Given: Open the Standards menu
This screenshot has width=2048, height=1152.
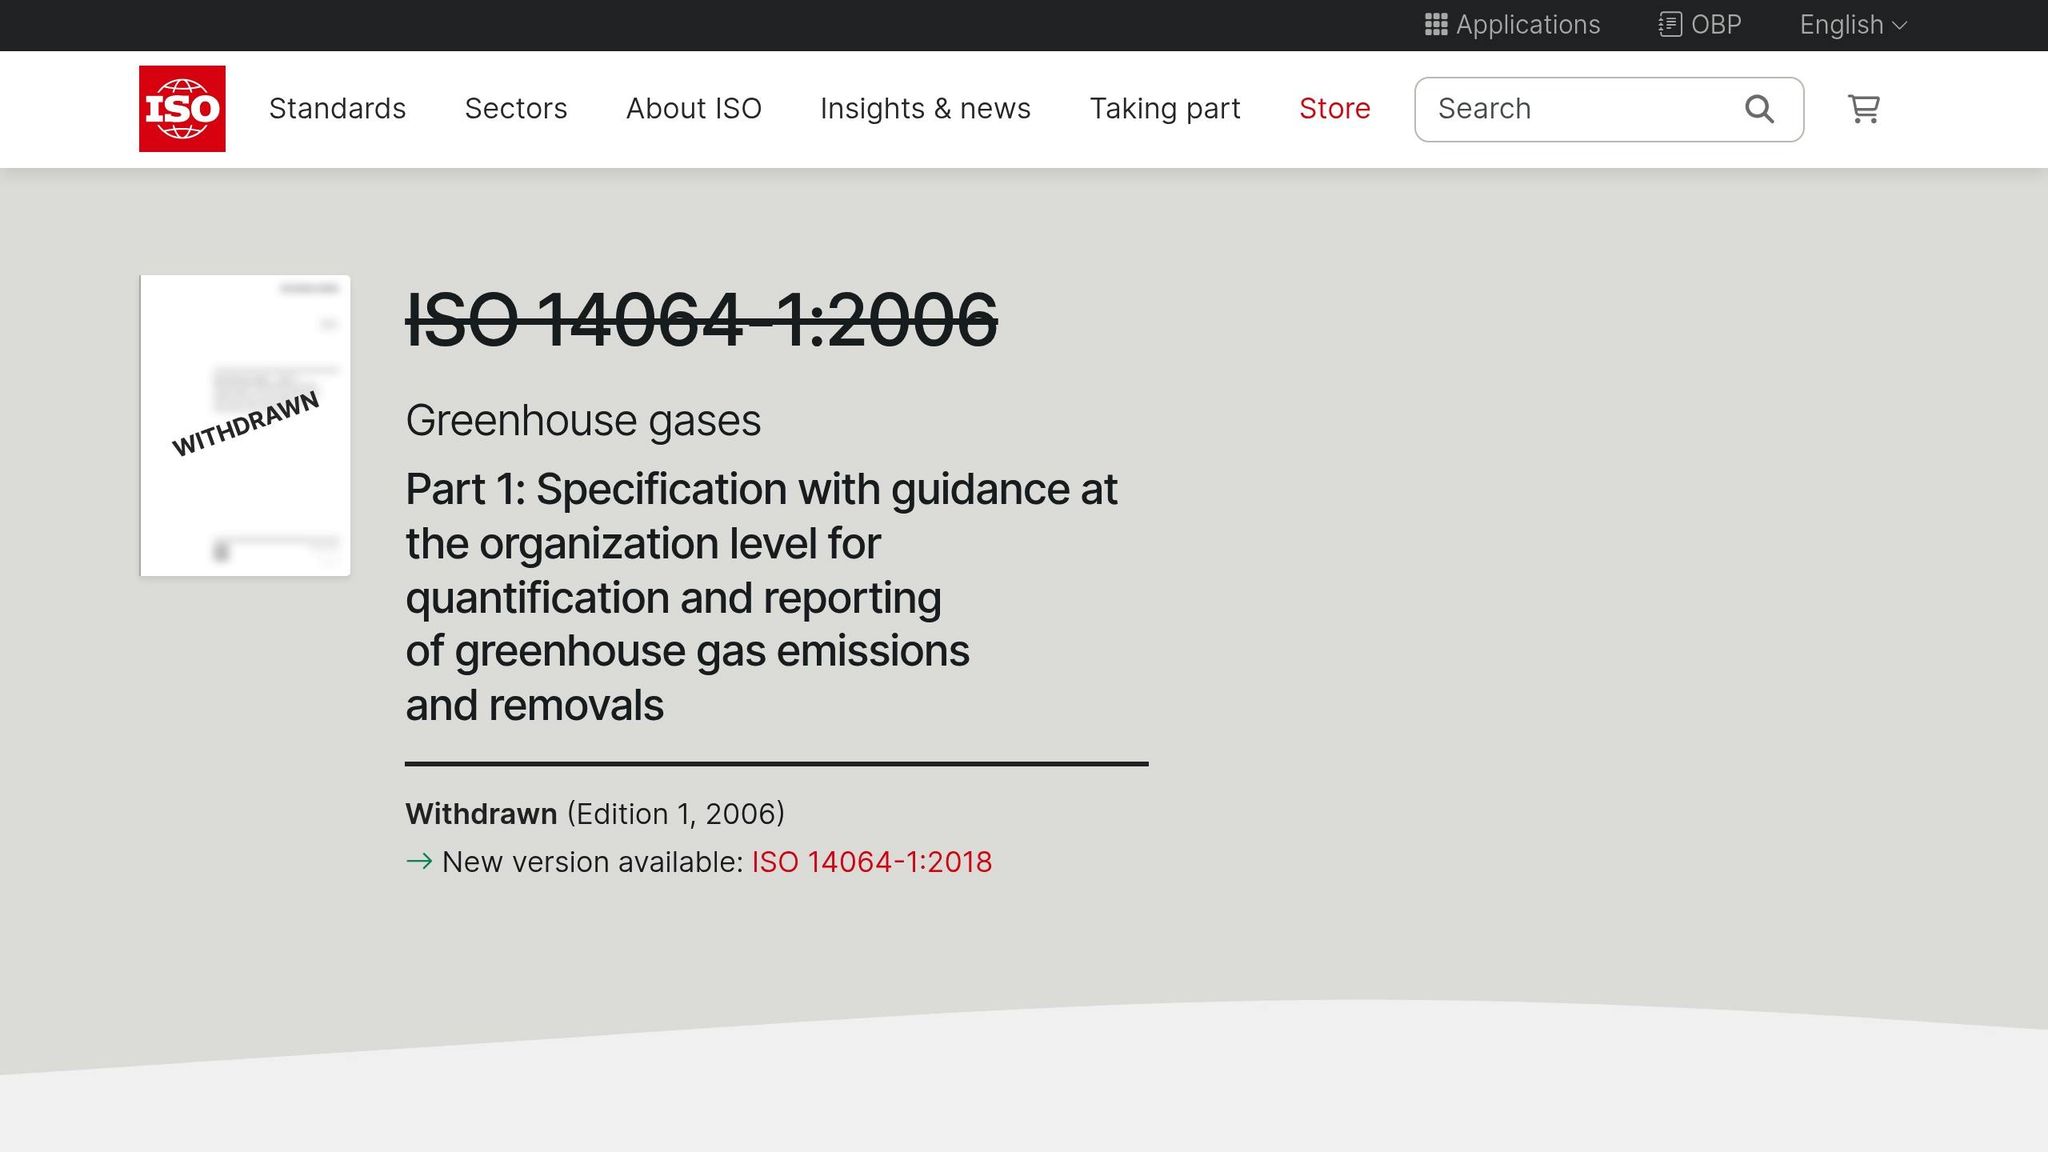Looking at the screenshot, I should click(x=337, y=108).
